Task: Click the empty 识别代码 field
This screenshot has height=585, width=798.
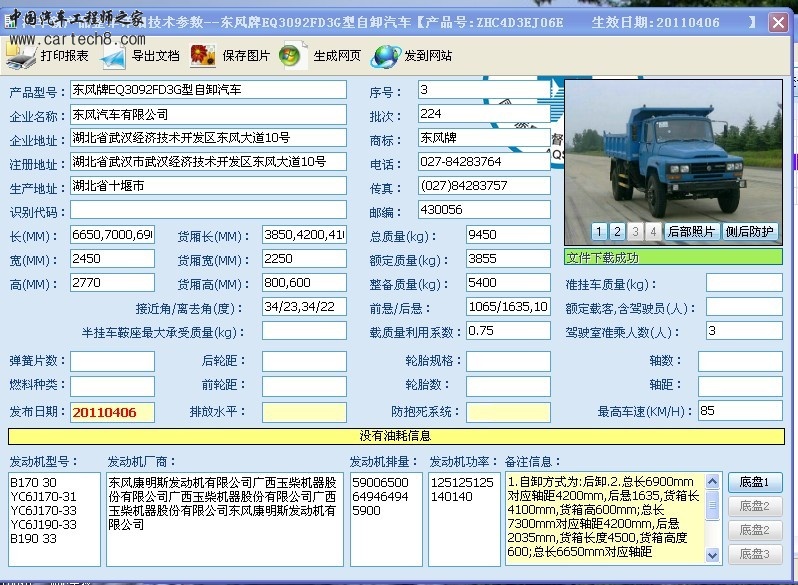Action: click(208, 210)
